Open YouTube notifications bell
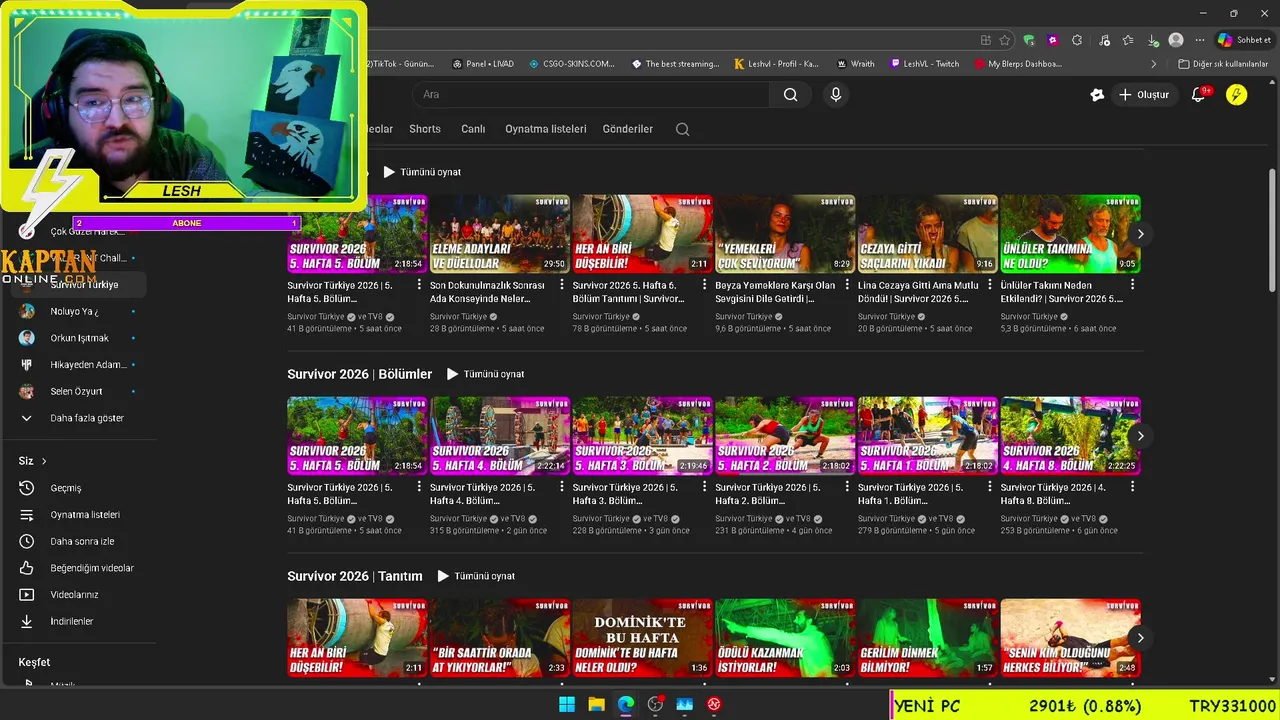 pyautogui.click(x=1199, y=95)
